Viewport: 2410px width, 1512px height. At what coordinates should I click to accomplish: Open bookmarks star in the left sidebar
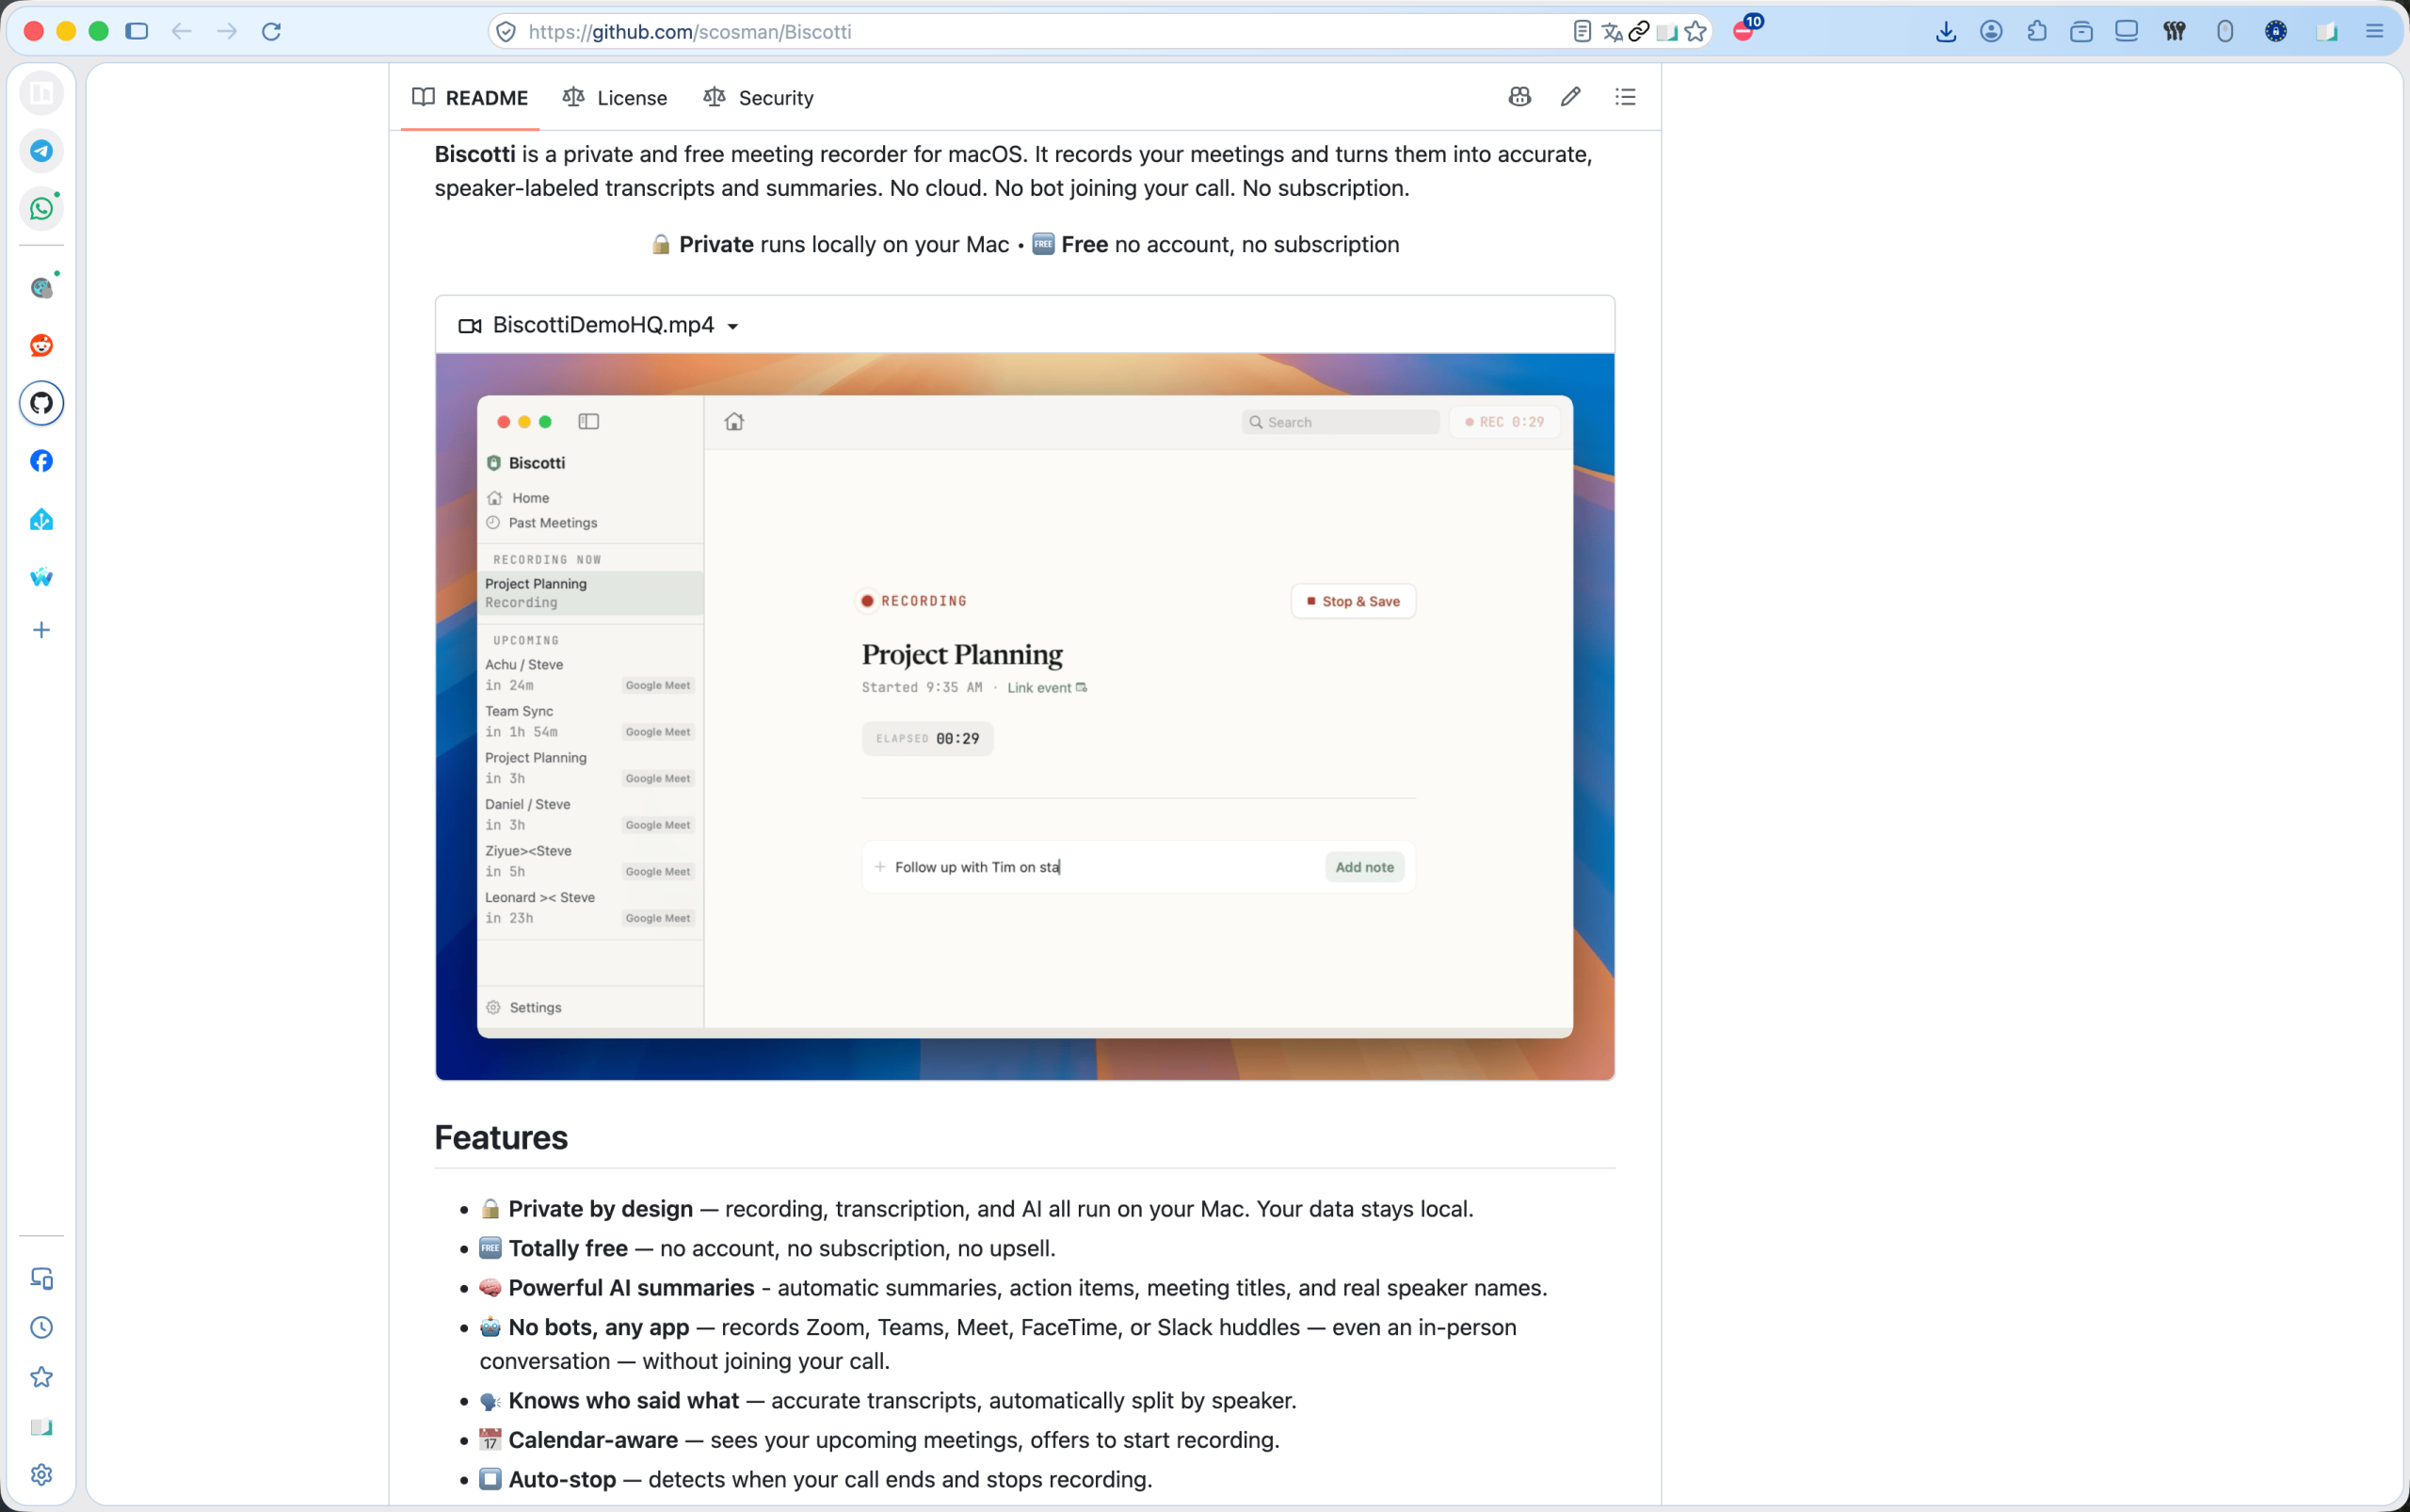(41, 1377)
